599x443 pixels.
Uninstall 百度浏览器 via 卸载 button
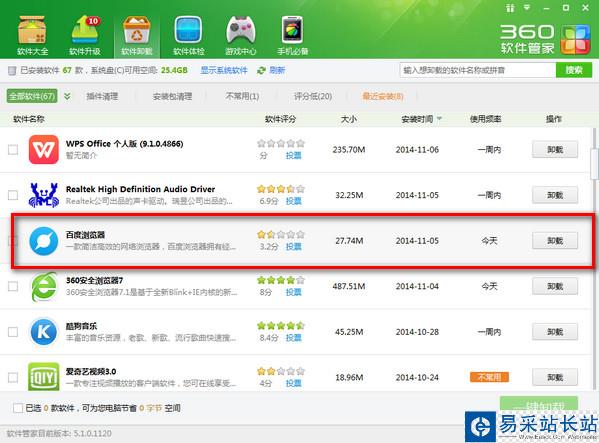[x=555, y=241]
